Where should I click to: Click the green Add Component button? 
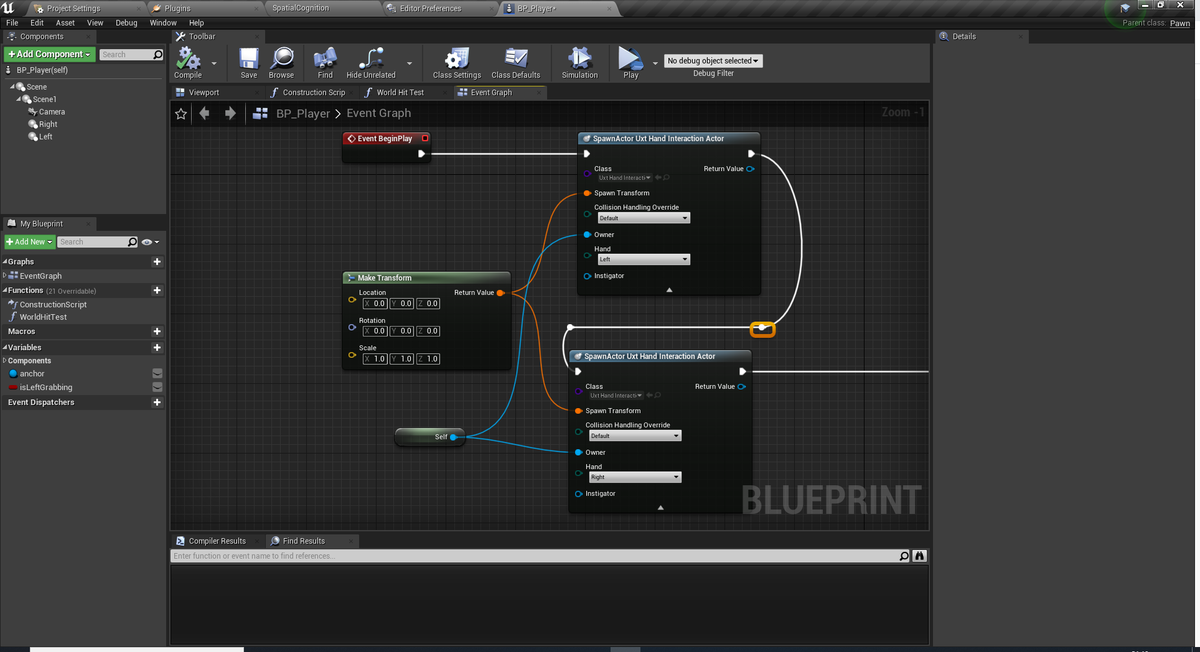point(50,54)
